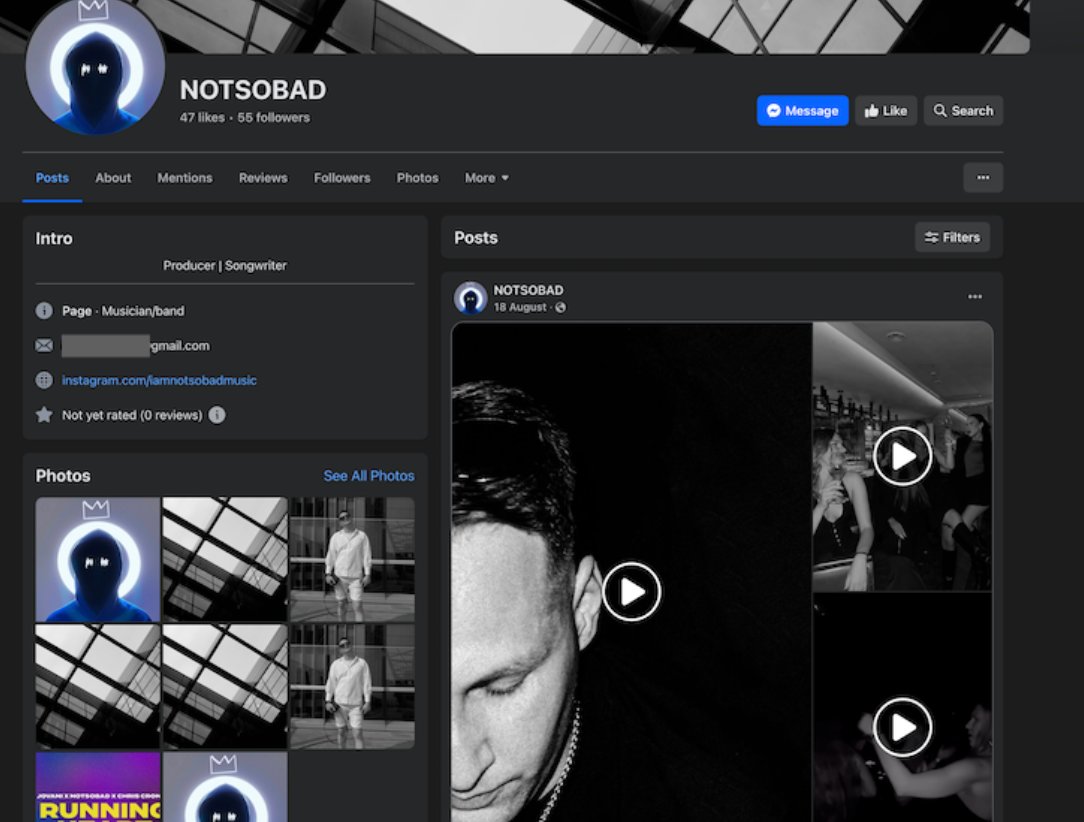Switch to the Posts tab
The width and height of the screenshot is (1084, 822).
52,178
